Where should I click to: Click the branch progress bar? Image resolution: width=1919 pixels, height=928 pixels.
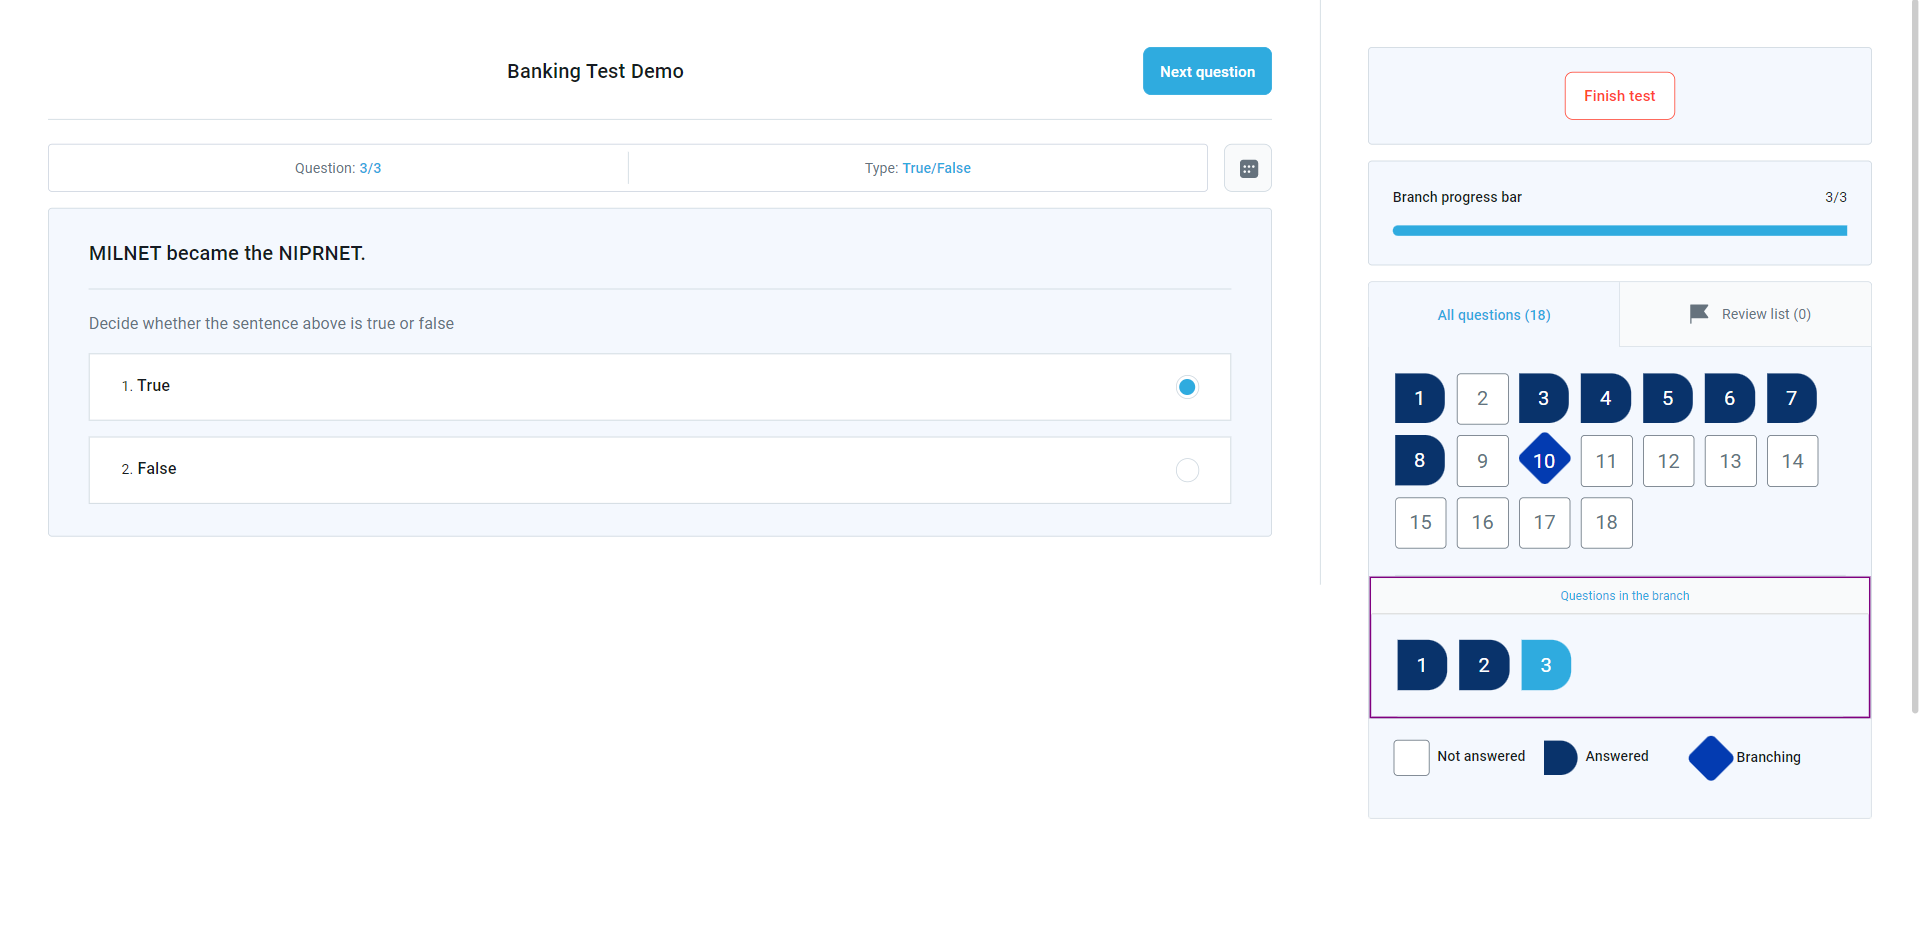click(1618, 231)
